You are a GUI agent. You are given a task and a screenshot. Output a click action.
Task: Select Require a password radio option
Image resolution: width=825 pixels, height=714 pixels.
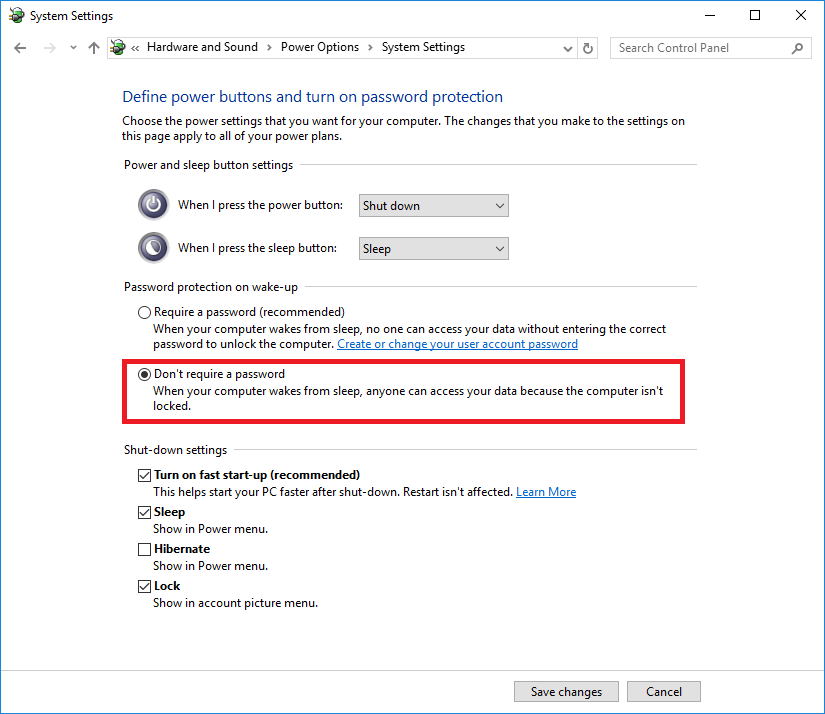(144, 313)
